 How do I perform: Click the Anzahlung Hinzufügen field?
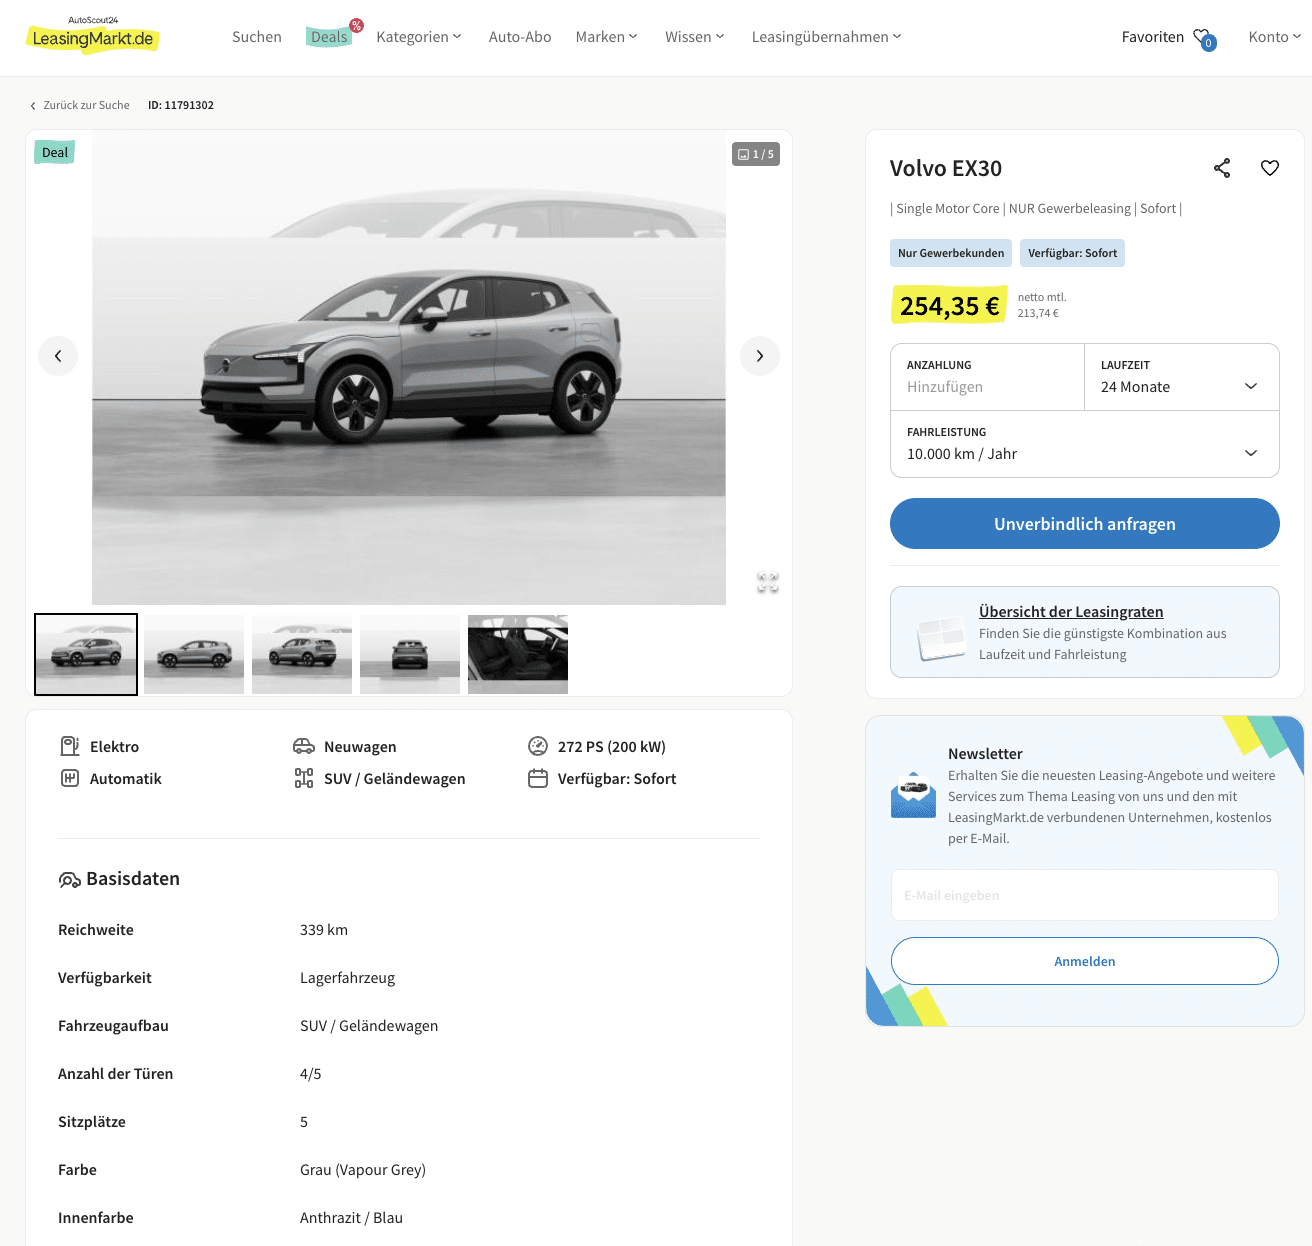pos(987,377)
